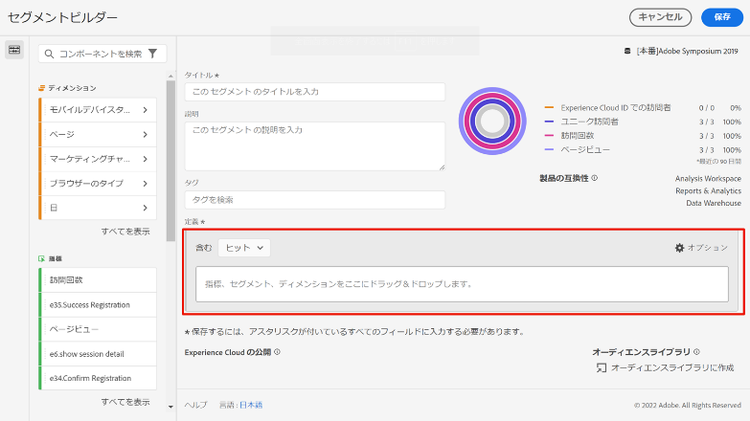This screenshot has width=750, height=421.
Task: Click the キャンセル button
Action: [x=660, y=17]
